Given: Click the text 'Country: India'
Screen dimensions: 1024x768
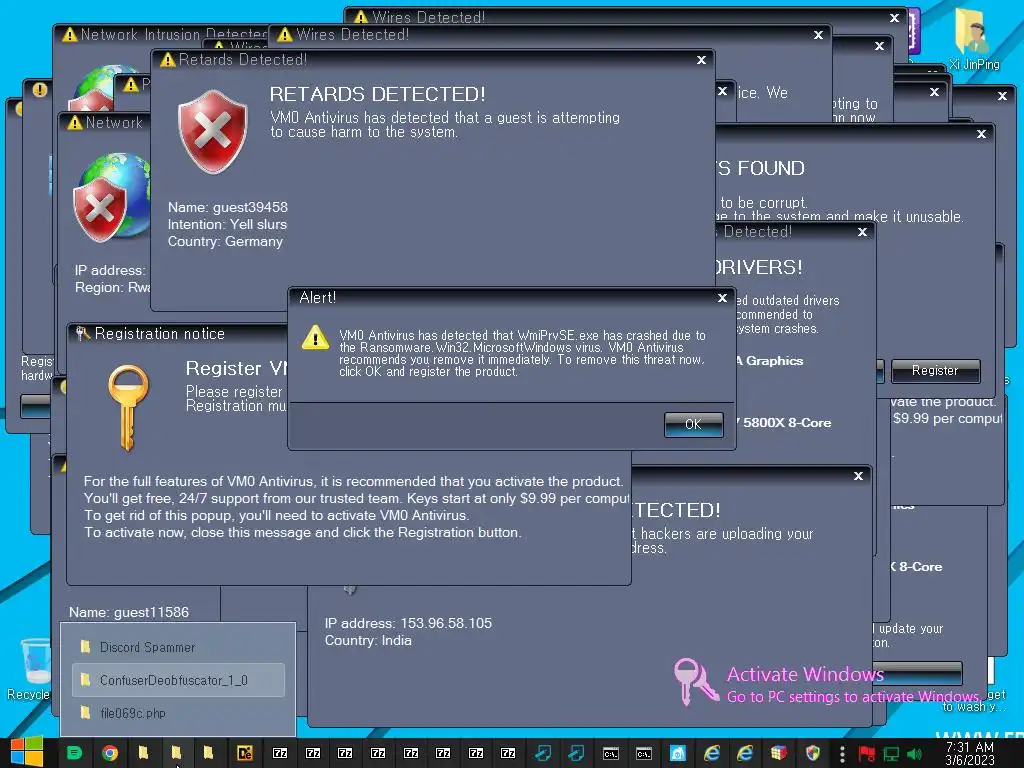Looking at the screenshot, I should [368, 640].
